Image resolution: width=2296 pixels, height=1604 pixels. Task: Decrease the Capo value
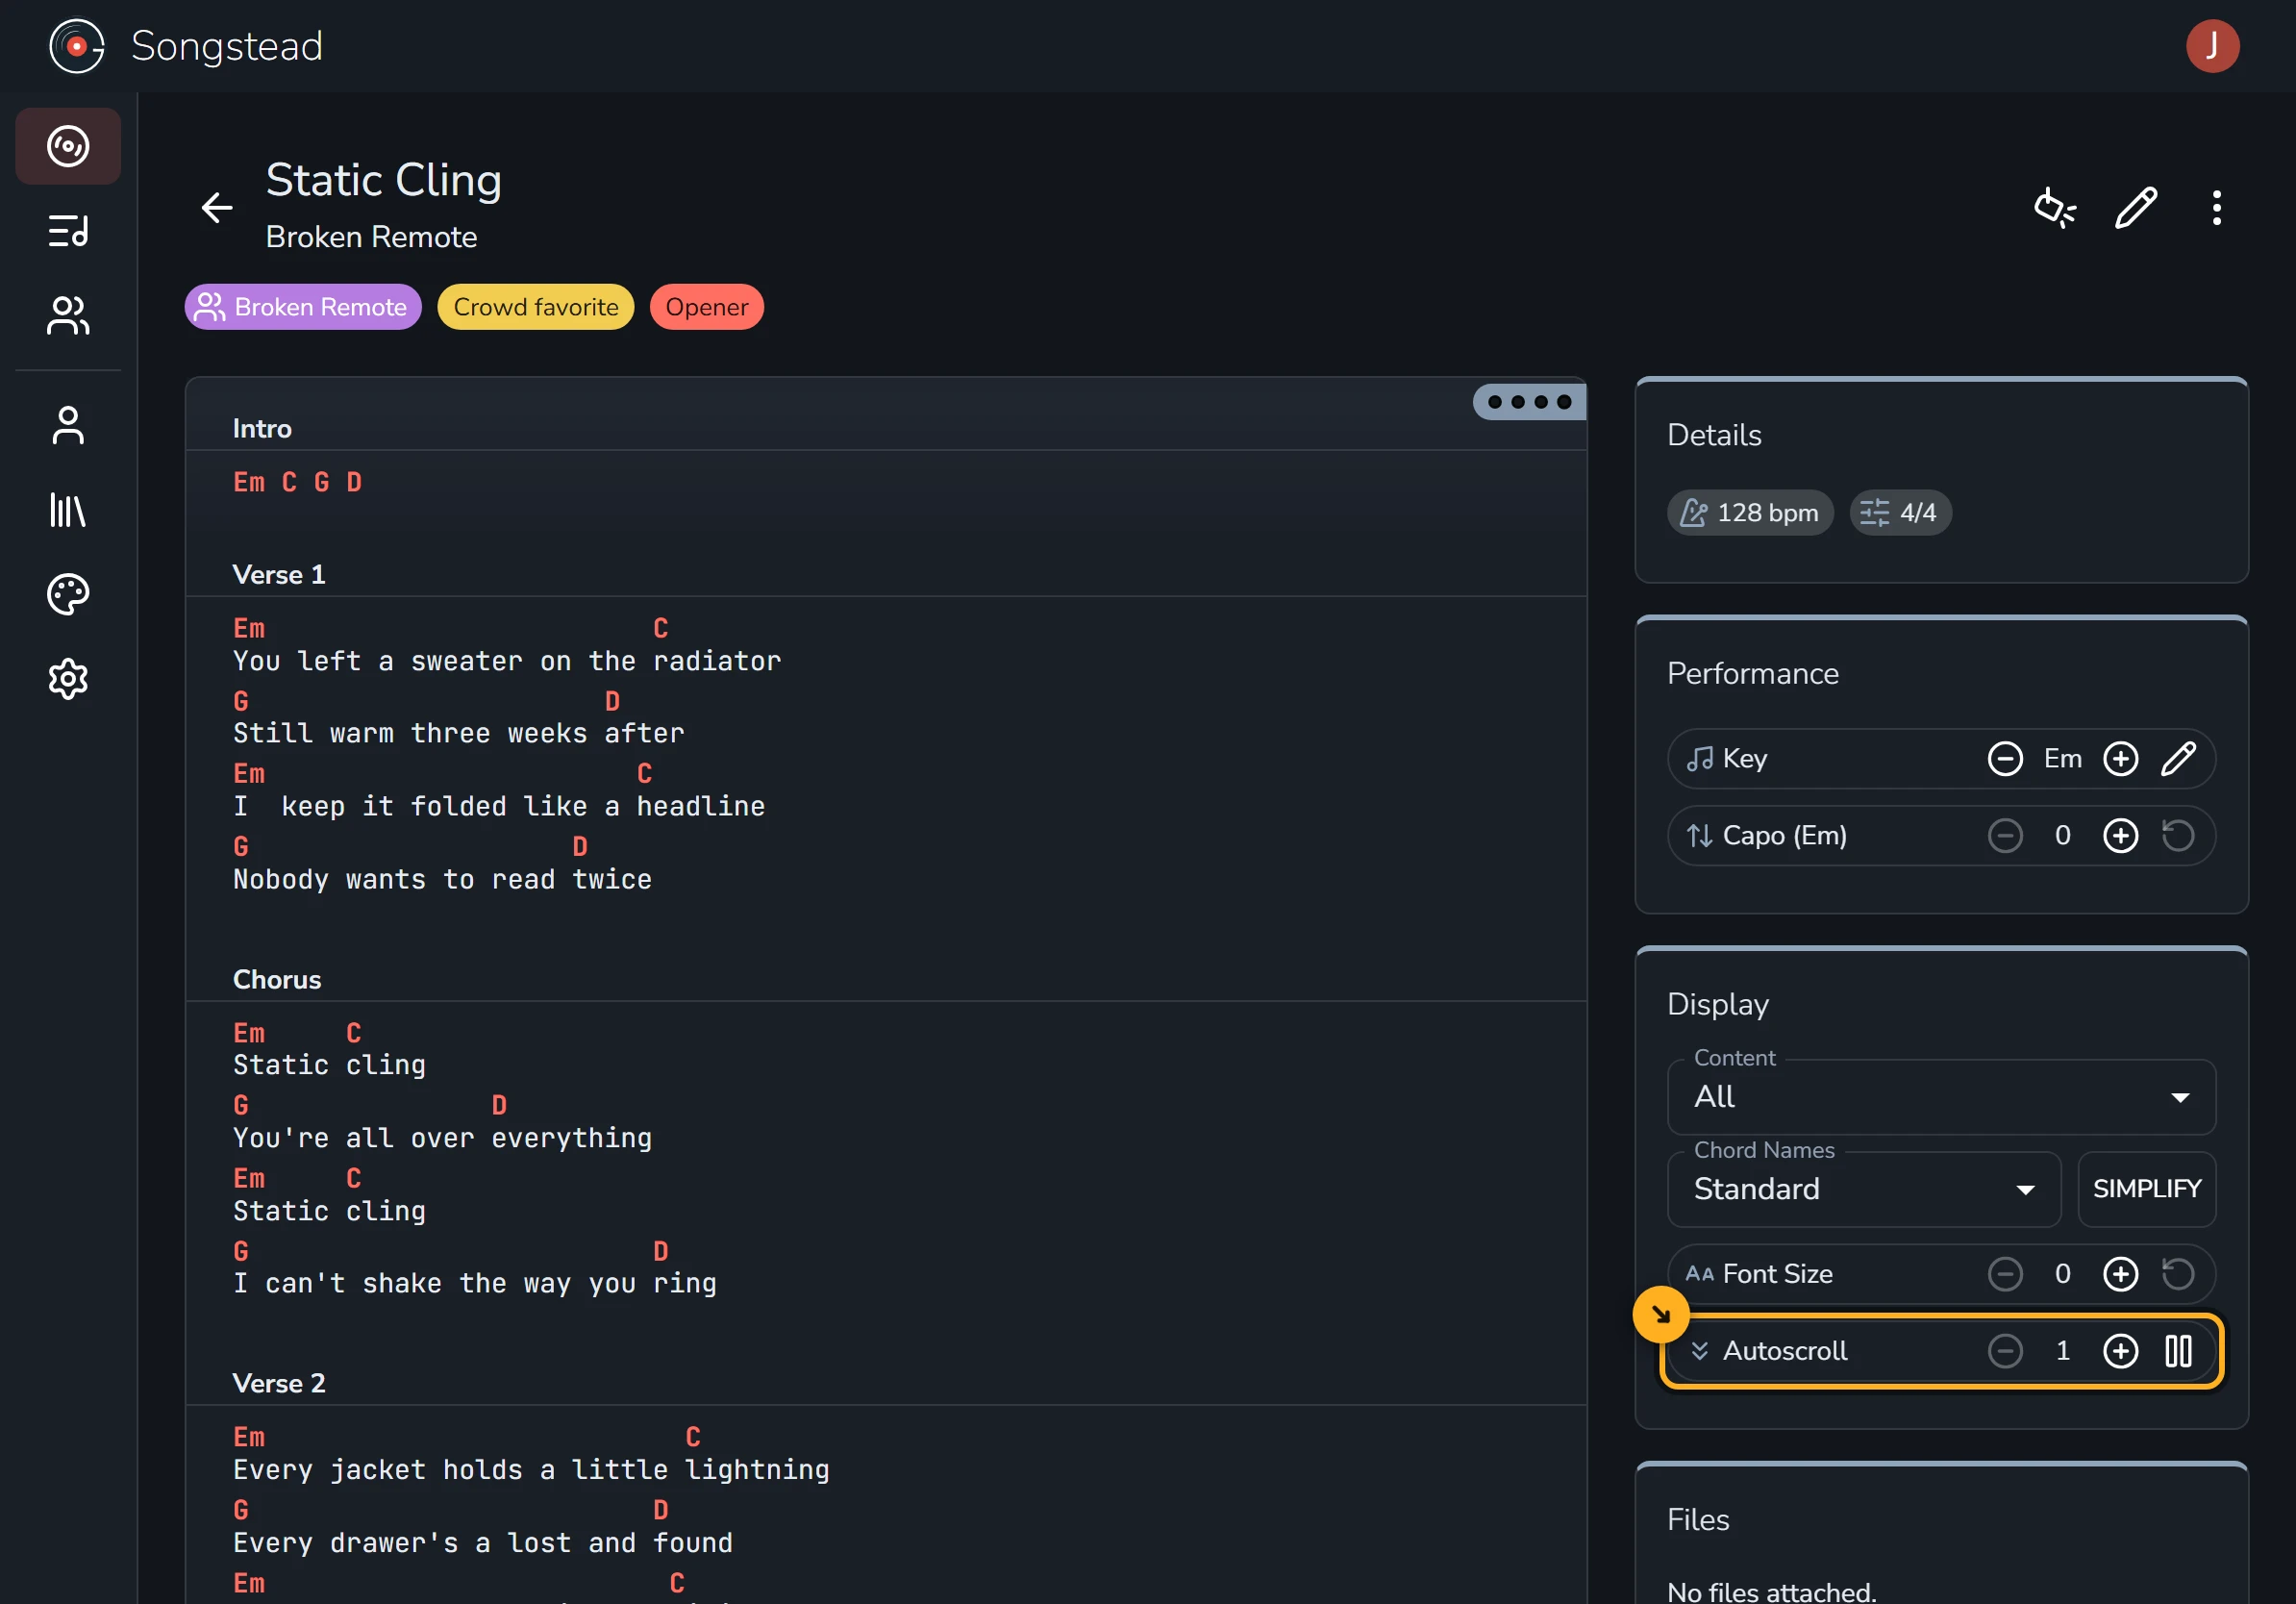tap(2005, 836)
